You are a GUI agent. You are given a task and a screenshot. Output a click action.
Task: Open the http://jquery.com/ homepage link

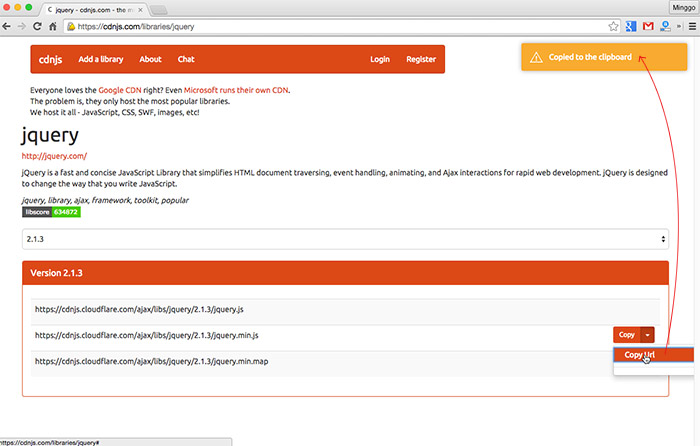54,156
